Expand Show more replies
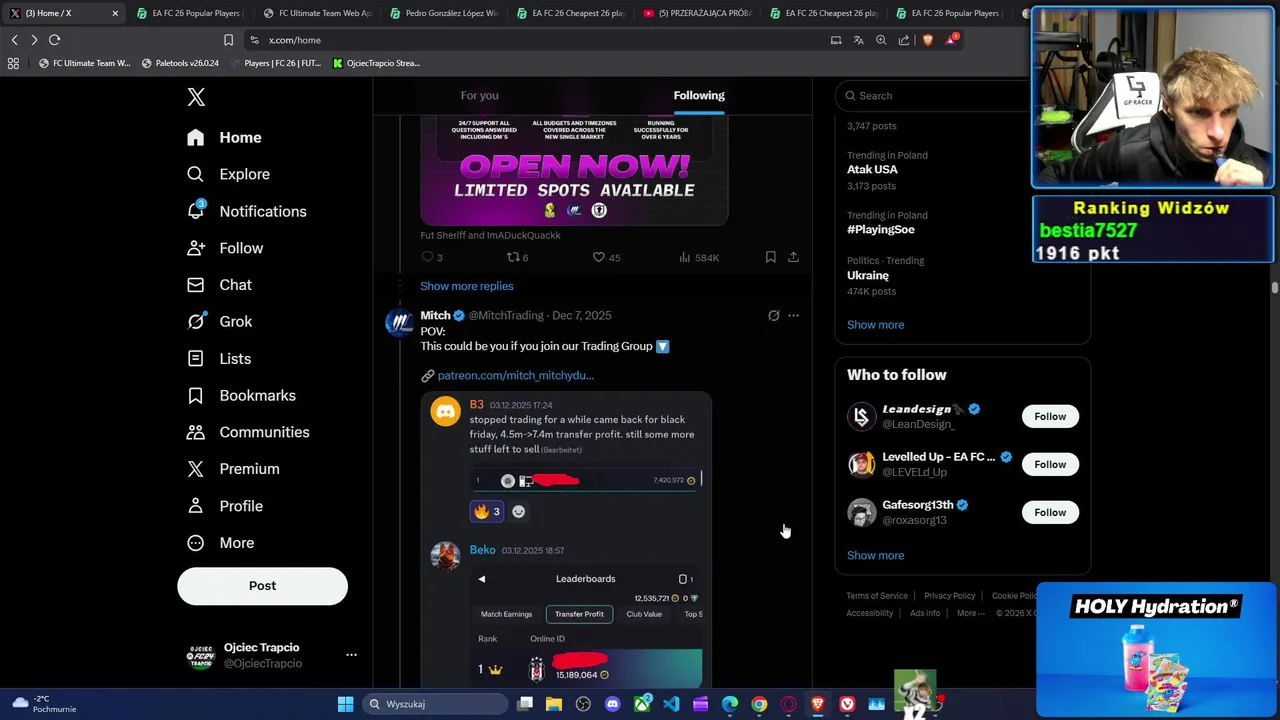1280x720 pixels. pos(467,286)
